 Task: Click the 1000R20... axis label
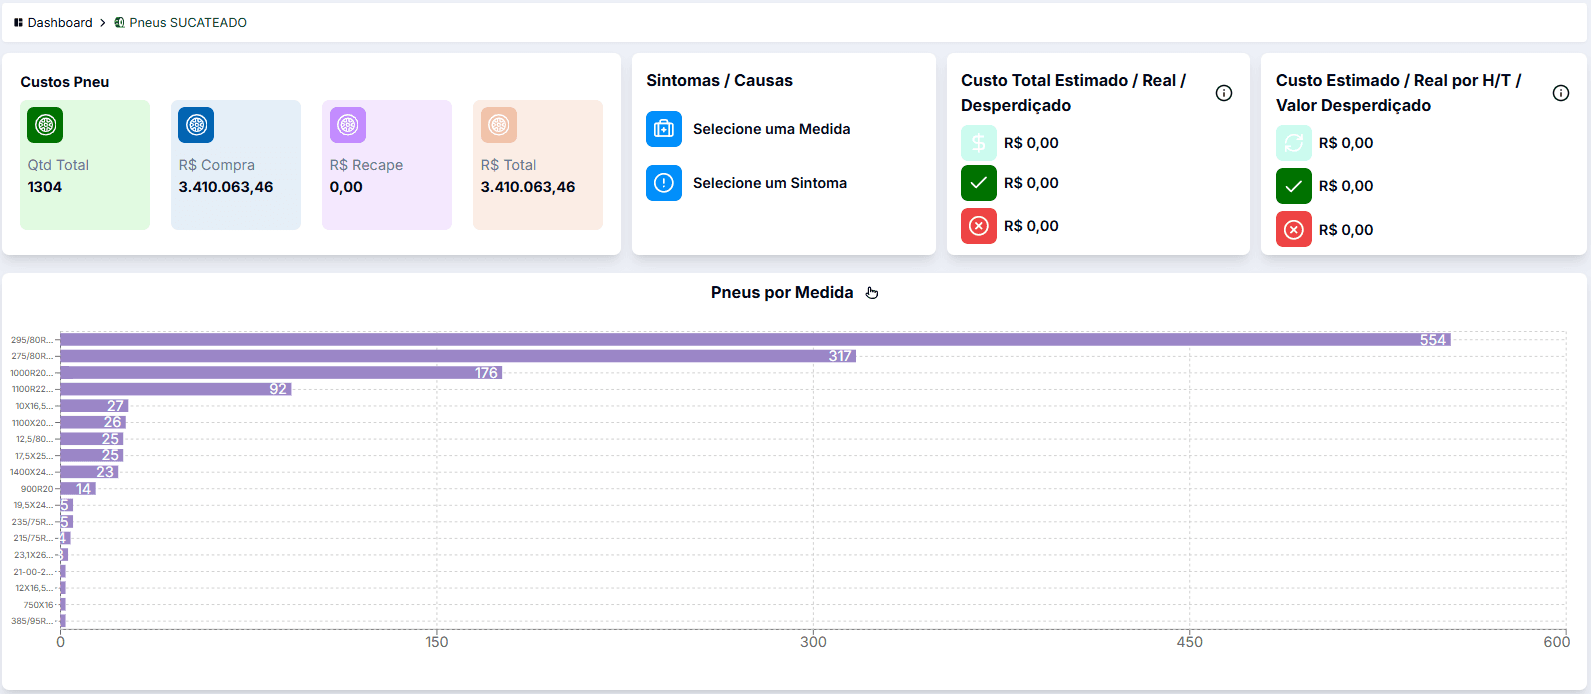32,373
